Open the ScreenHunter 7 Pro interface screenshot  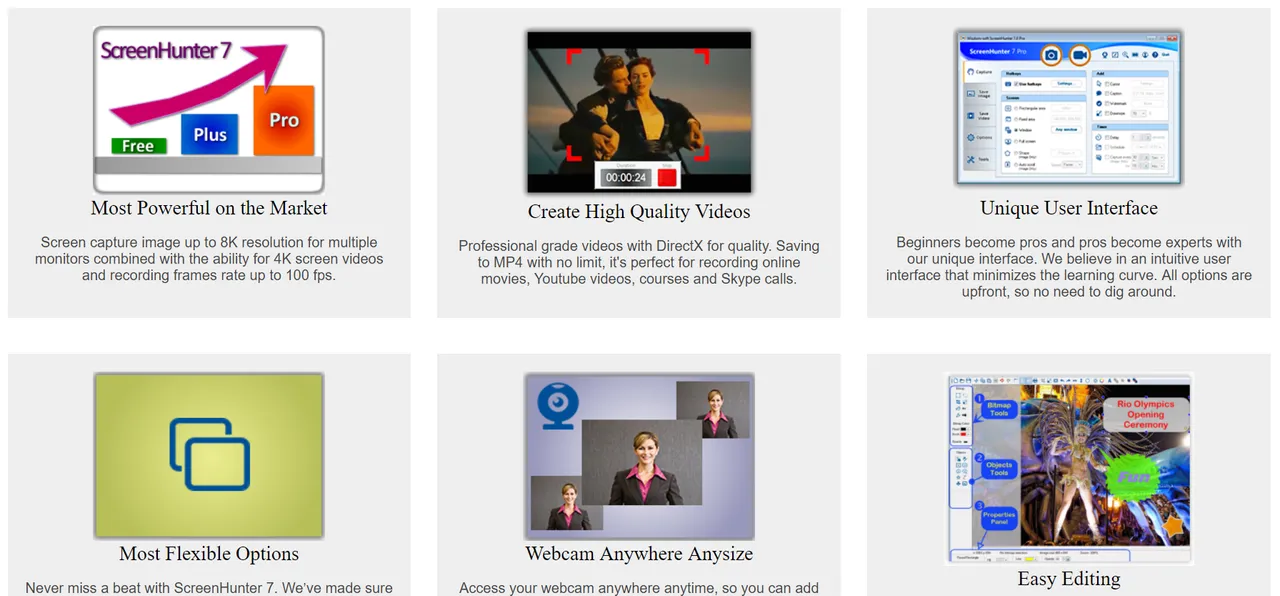tap(1069, 107)
